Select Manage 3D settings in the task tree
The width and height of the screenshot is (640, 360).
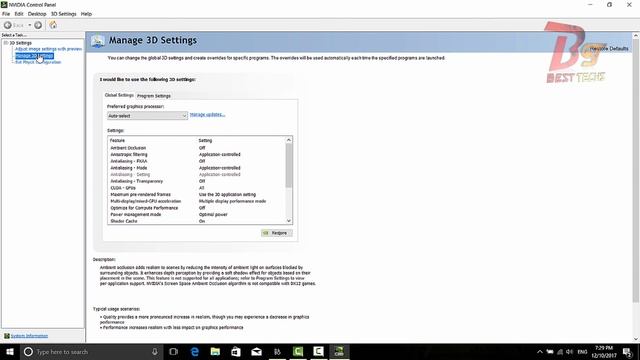(34, 56)
